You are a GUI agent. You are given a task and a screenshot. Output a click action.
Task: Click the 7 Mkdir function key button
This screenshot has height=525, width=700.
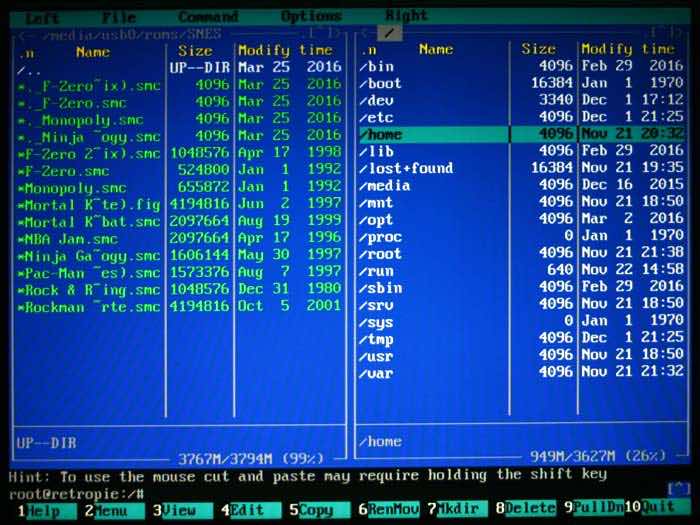coord(457,508)
